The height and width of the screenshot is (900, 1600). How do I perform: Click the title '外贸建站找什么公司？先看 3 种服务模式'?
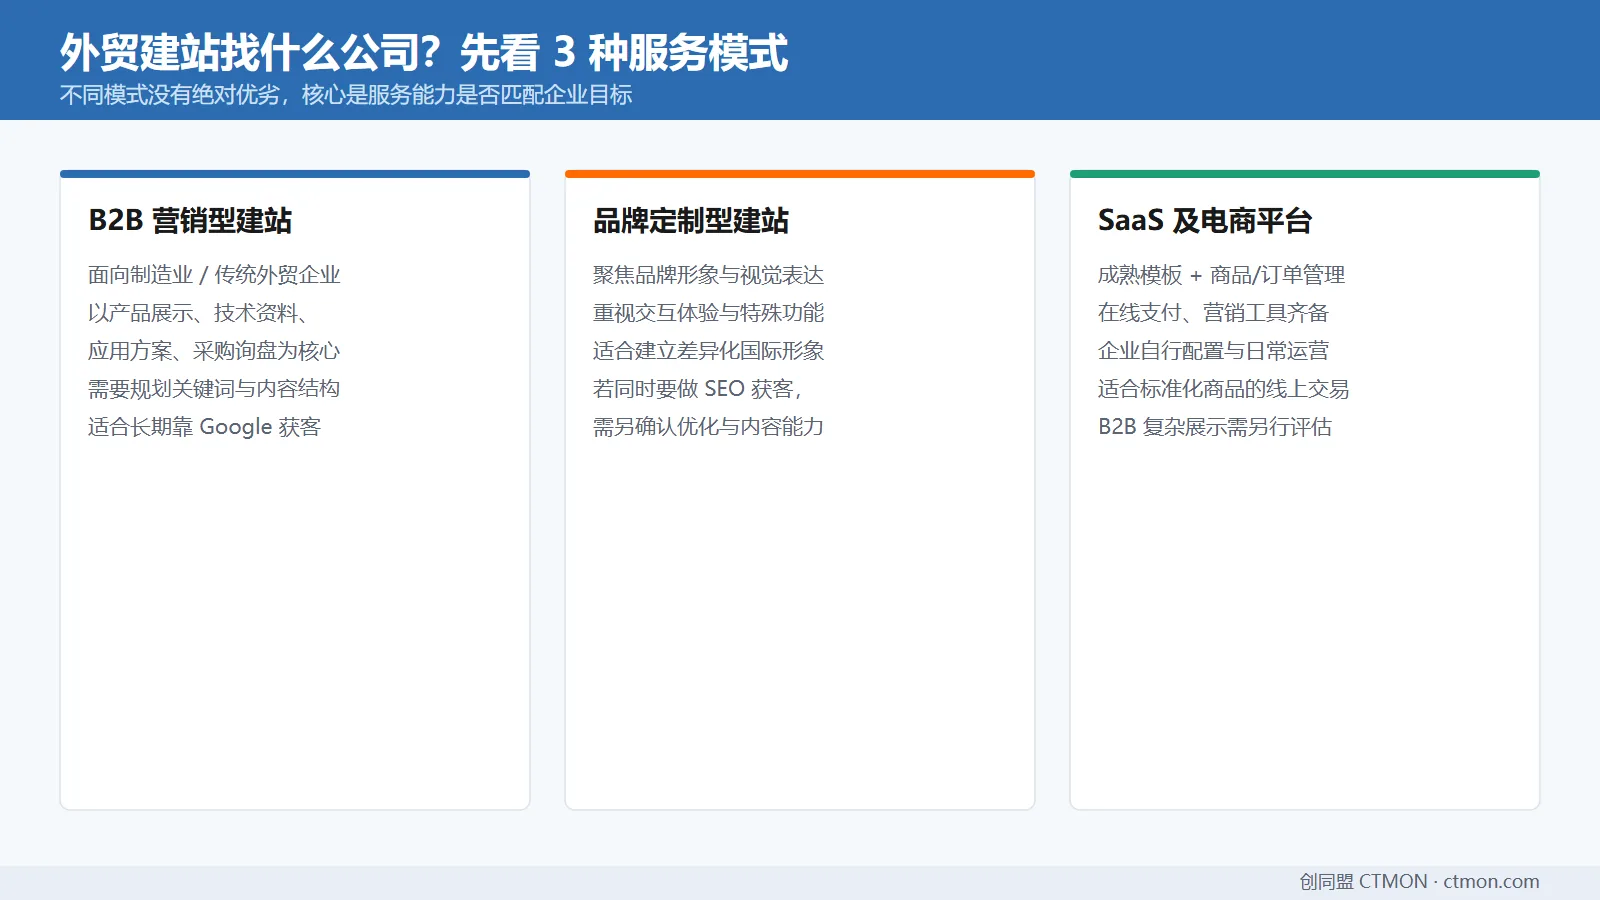coord(424,52)
